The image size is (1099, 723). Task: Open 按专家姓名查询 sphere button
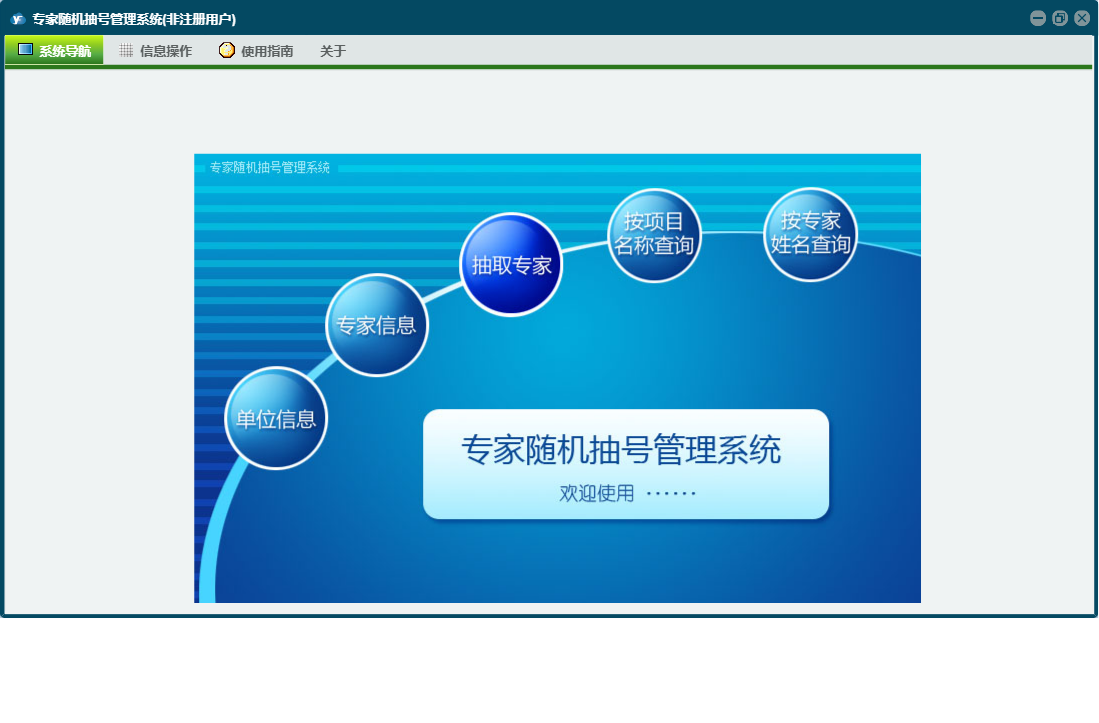coord(810,234)
